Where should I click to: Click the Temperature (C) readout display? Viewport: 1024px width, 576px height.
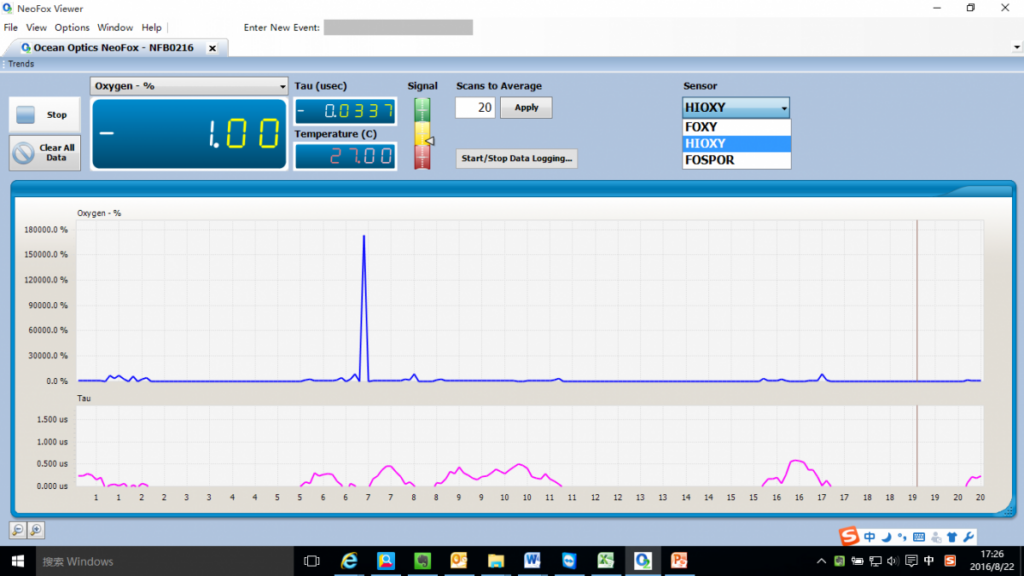coord(345,156)
